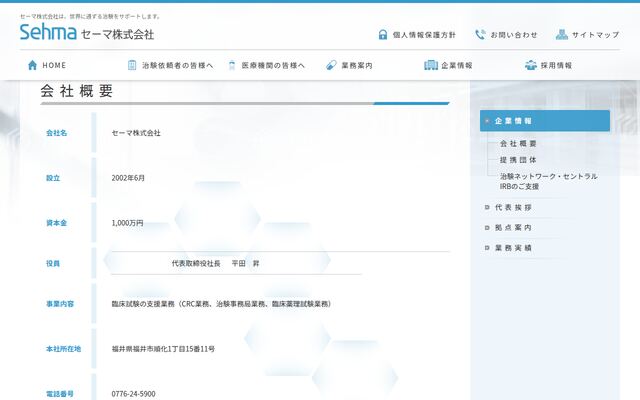This screenshot has width=640, height=400.
Task: Open the お問い合わせ contact link
Action: [514, 35]
